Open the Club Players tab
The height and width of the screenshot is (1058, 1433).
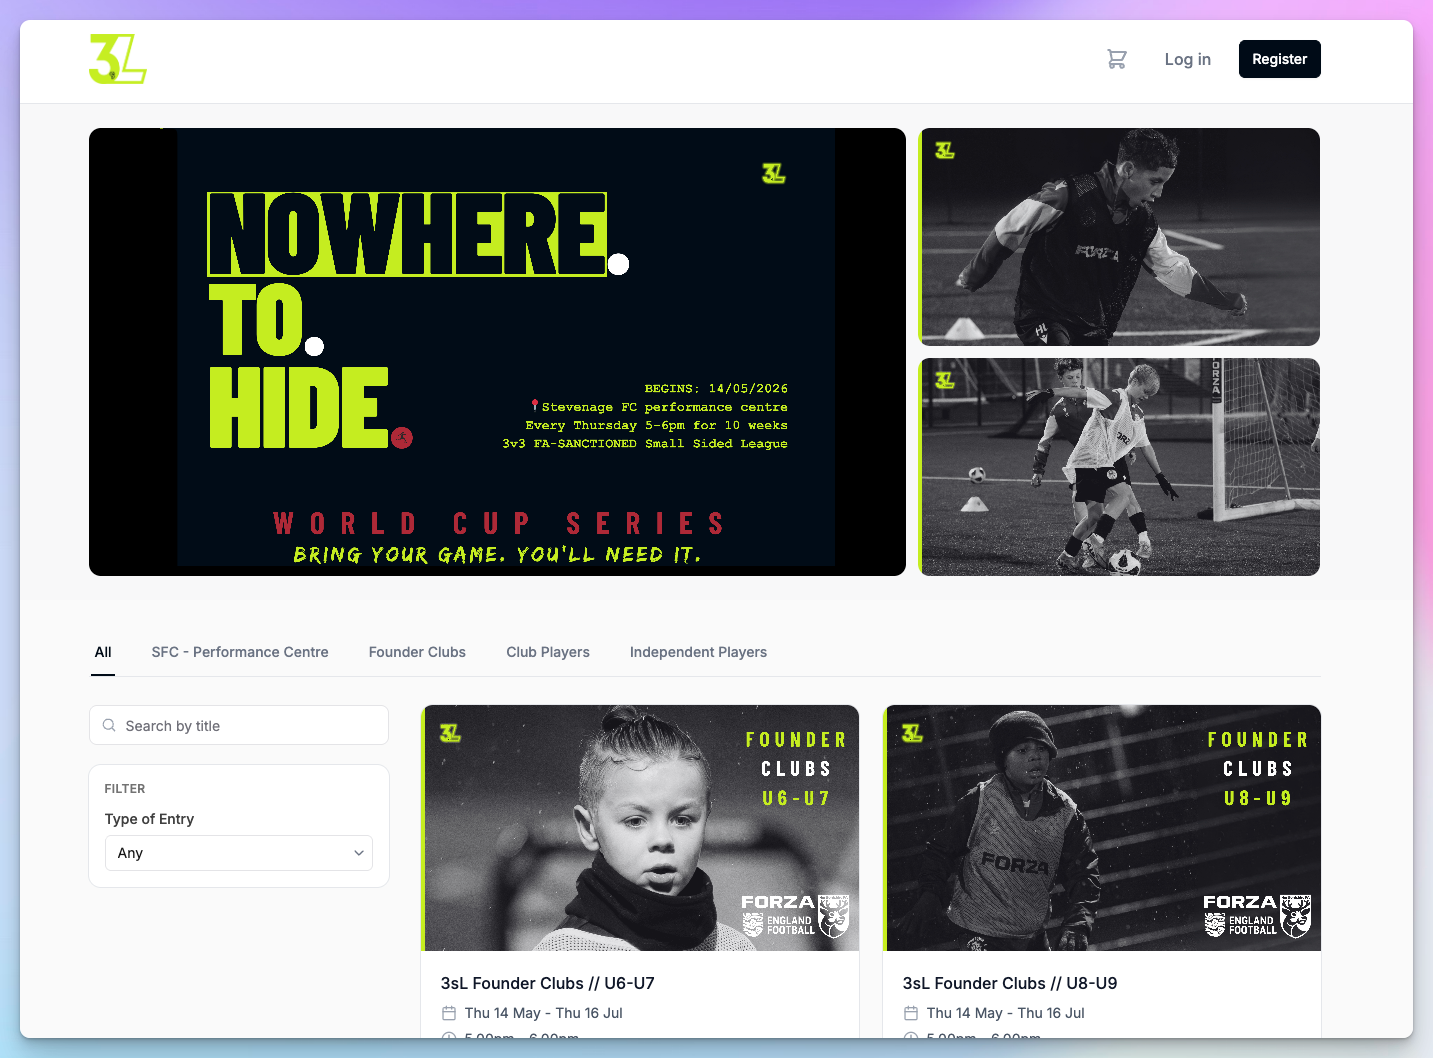tap(548, 652)
